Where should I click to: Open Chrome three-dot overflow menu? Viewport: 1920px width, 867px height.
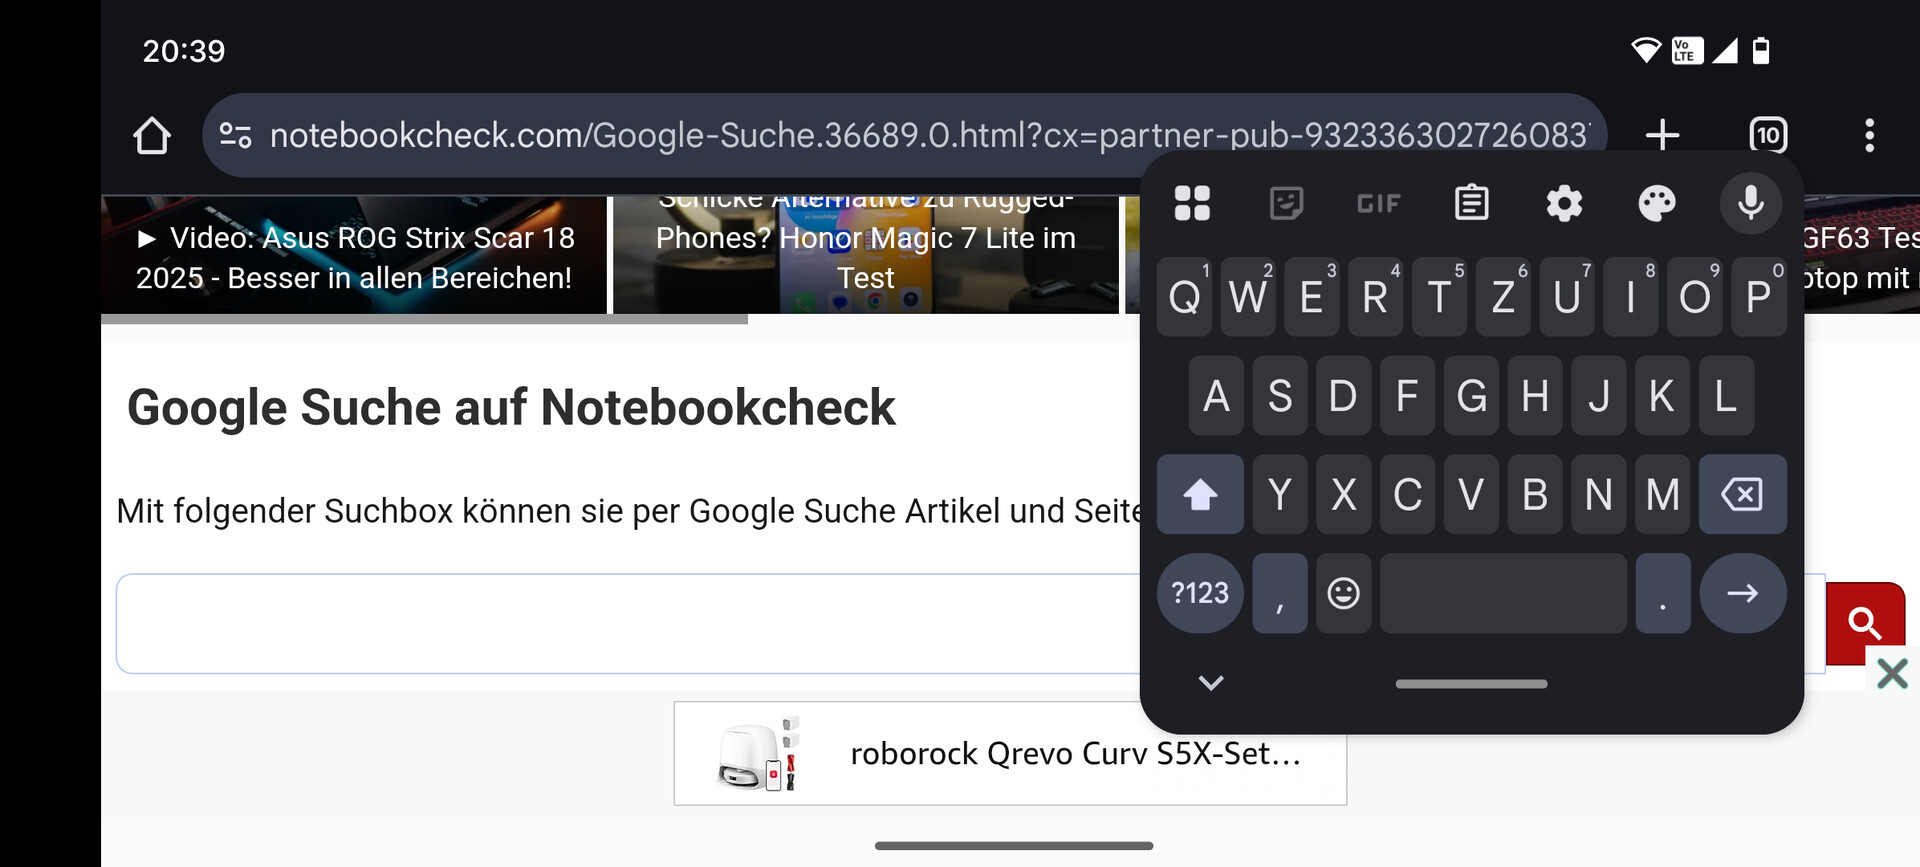coord(1869,135)
